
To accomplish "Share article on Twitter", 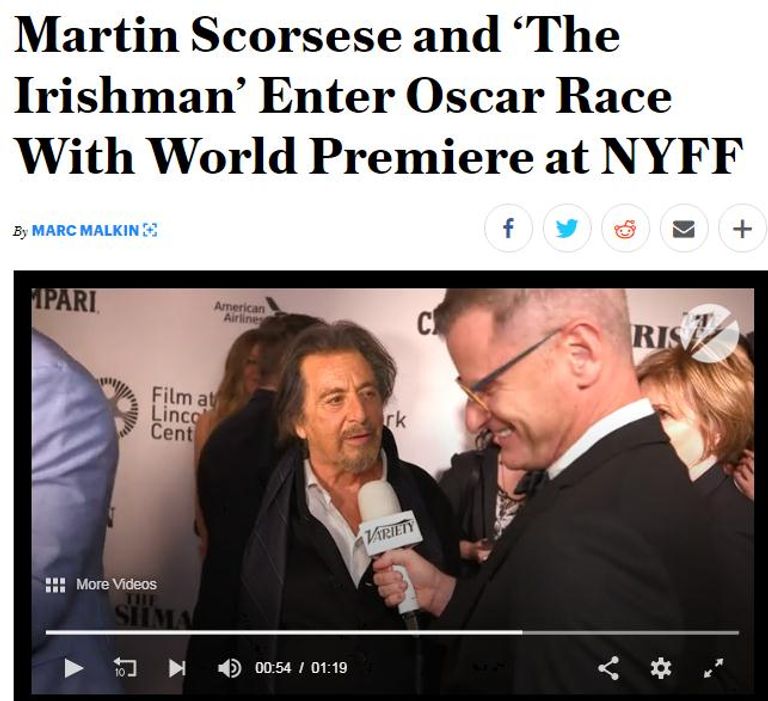I will click(567, 228).
